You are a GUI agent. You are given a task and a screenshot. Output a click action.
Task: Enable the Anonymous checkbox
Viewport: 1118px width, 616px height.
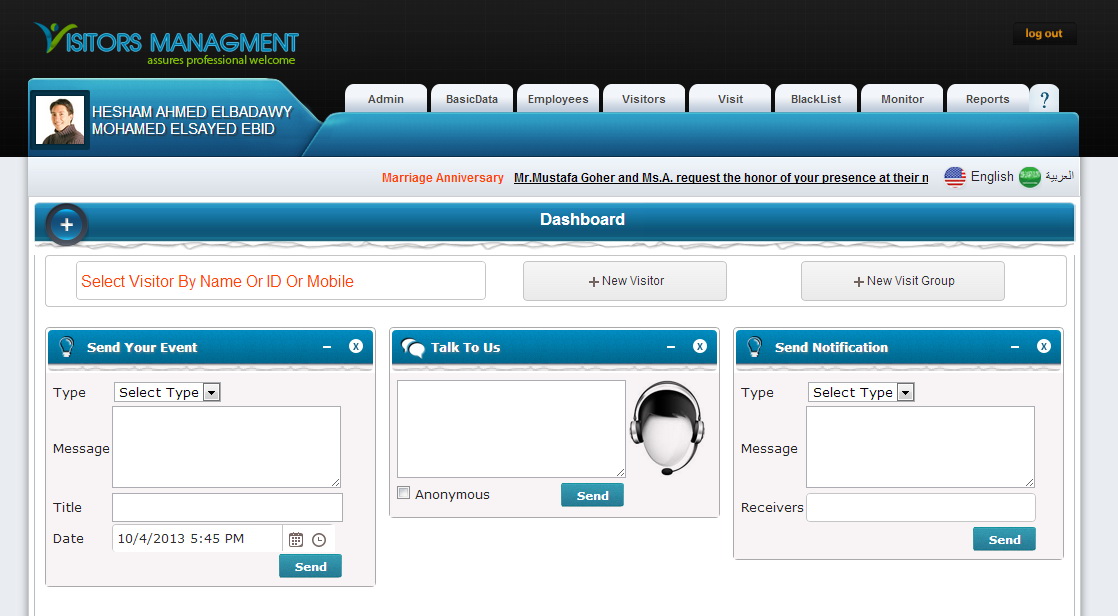click(x=404, y=493)
